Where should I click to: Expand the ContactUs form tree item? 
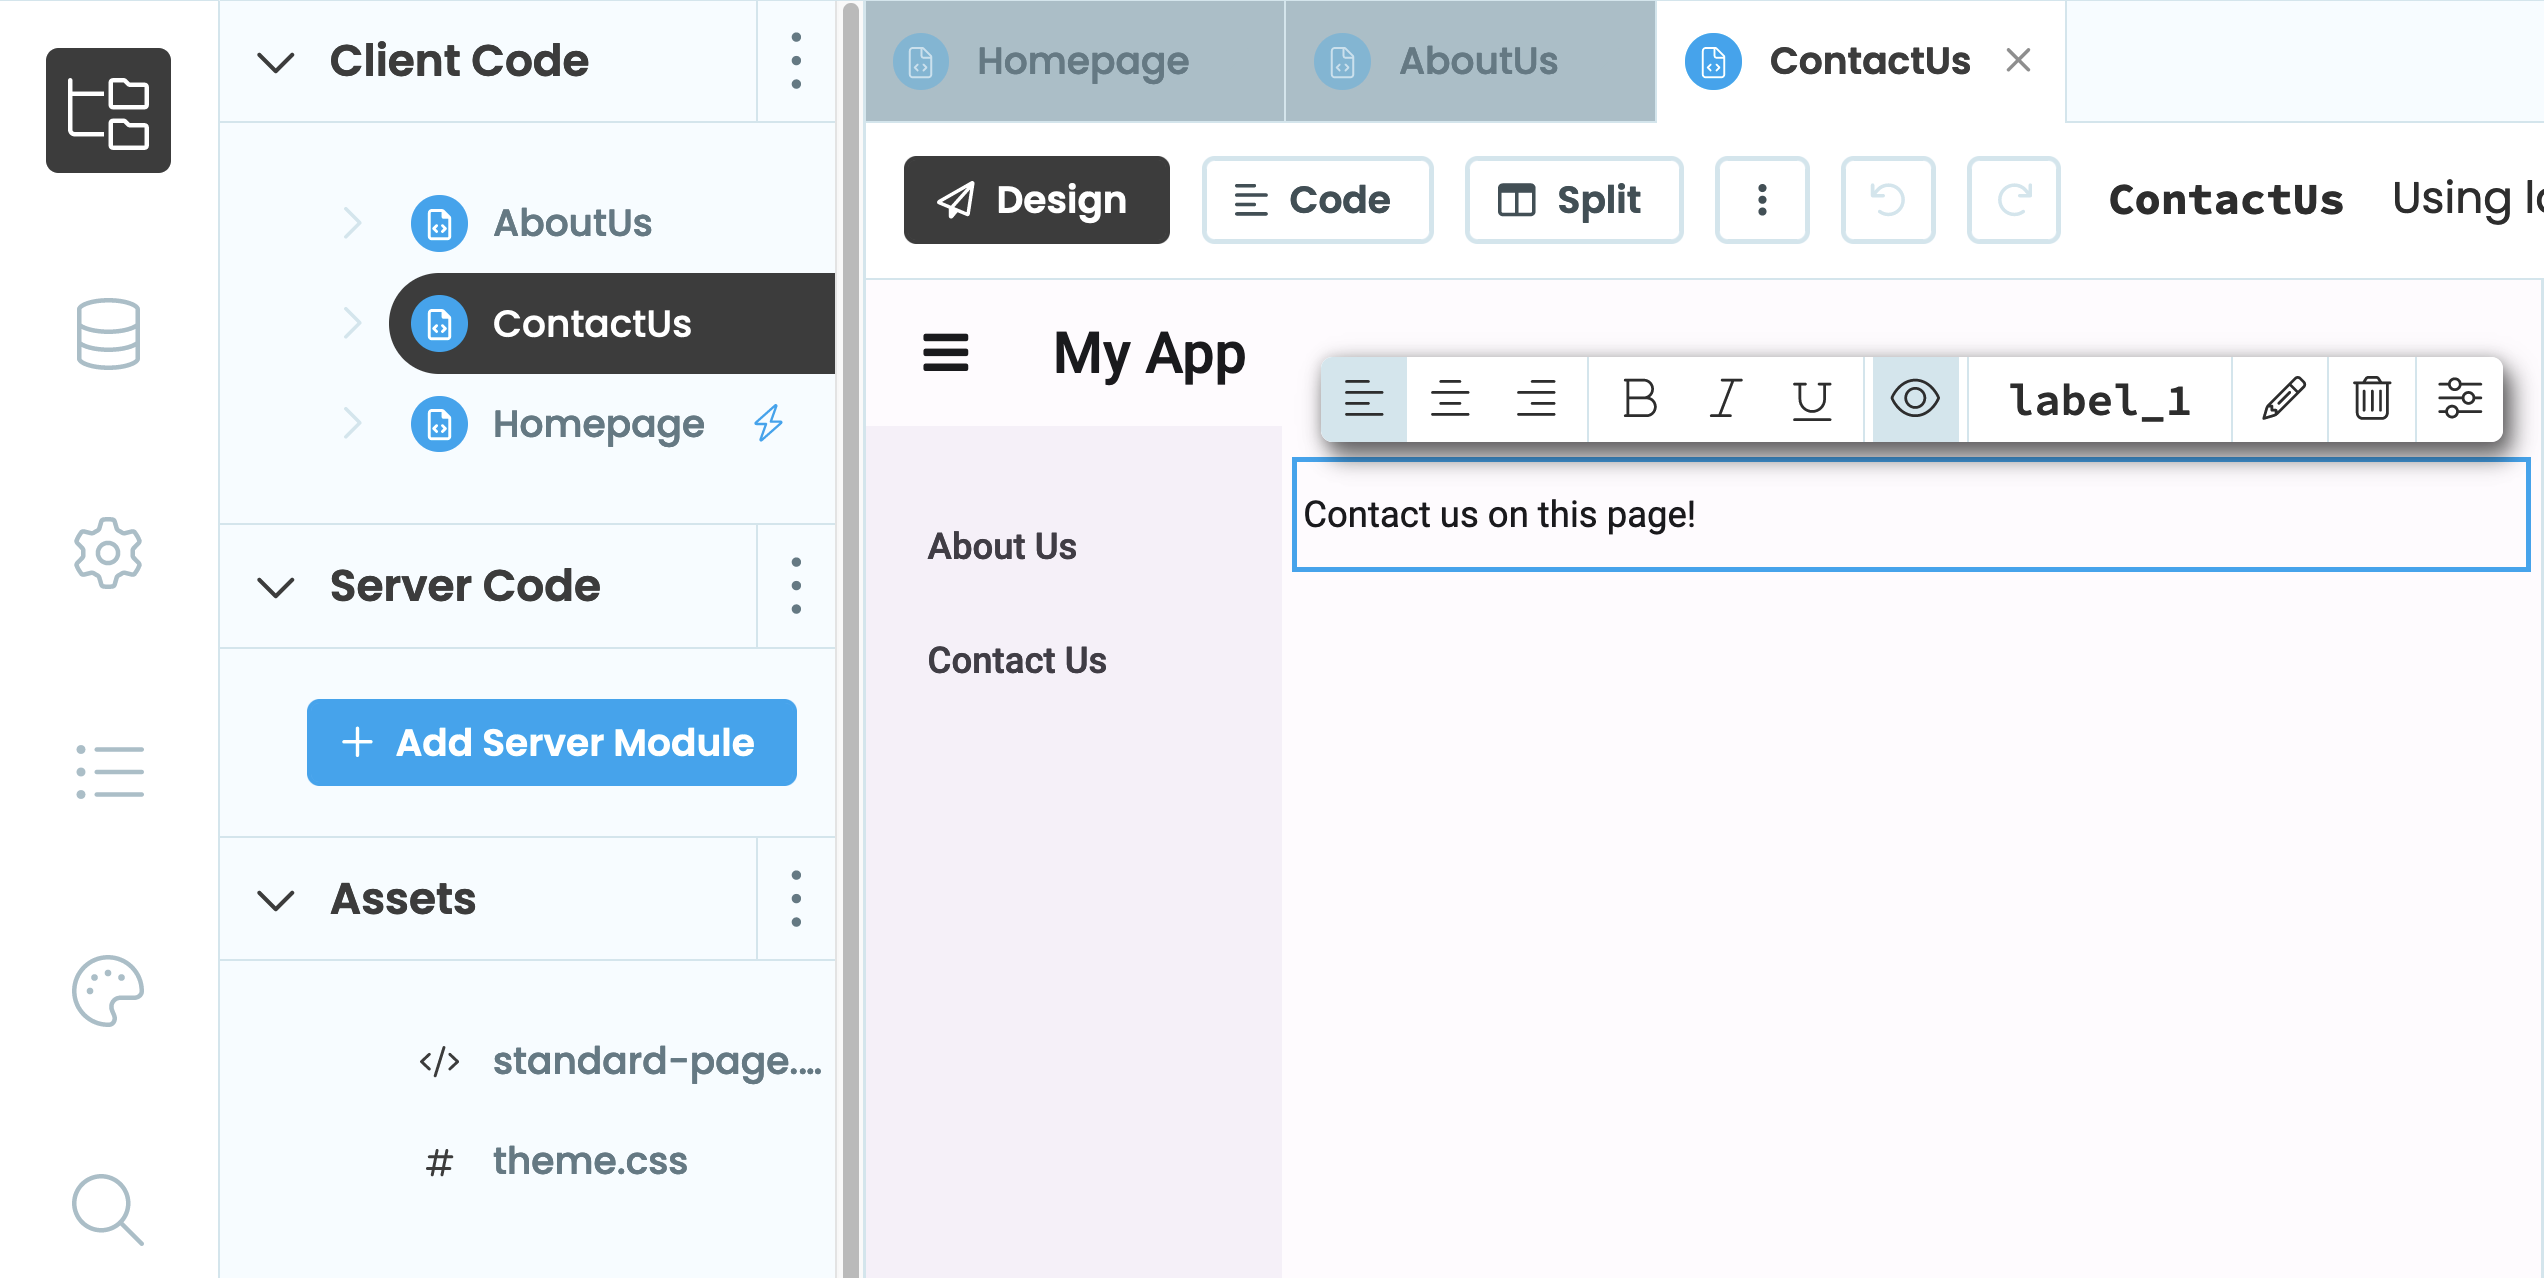coord(352,323)
